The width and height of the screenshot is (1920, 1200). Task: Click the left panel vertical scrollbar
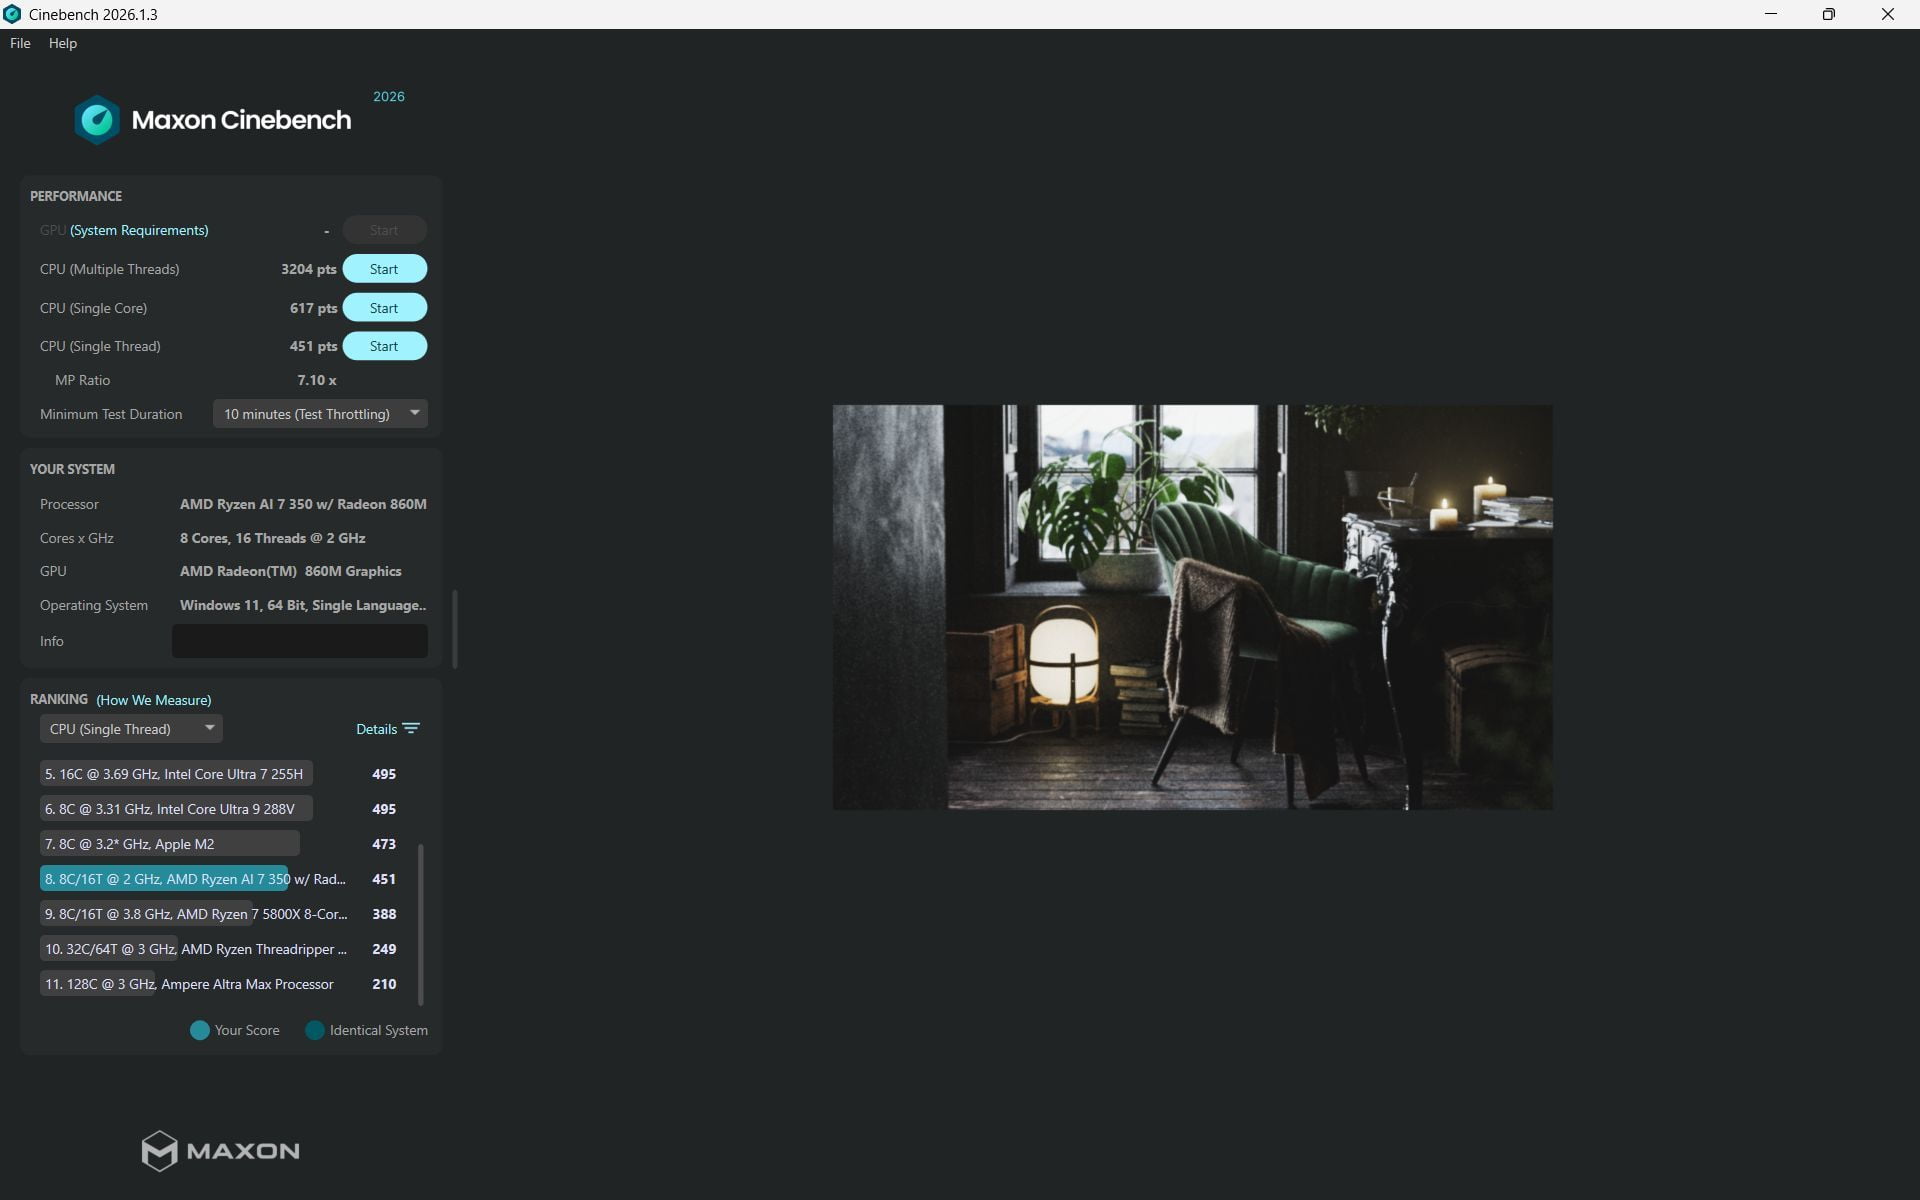(x=455, y=629)
